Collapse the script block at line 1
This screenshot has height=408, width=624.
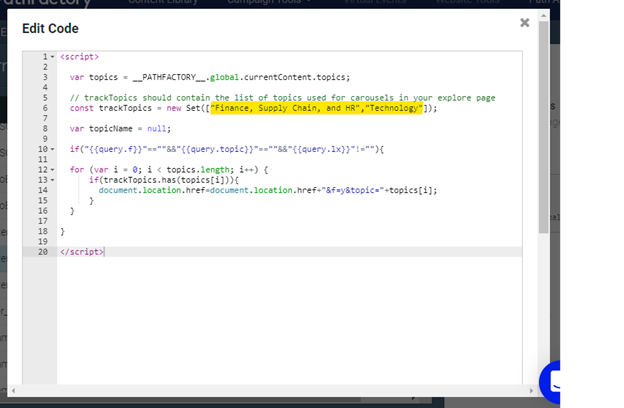point(53,57)
